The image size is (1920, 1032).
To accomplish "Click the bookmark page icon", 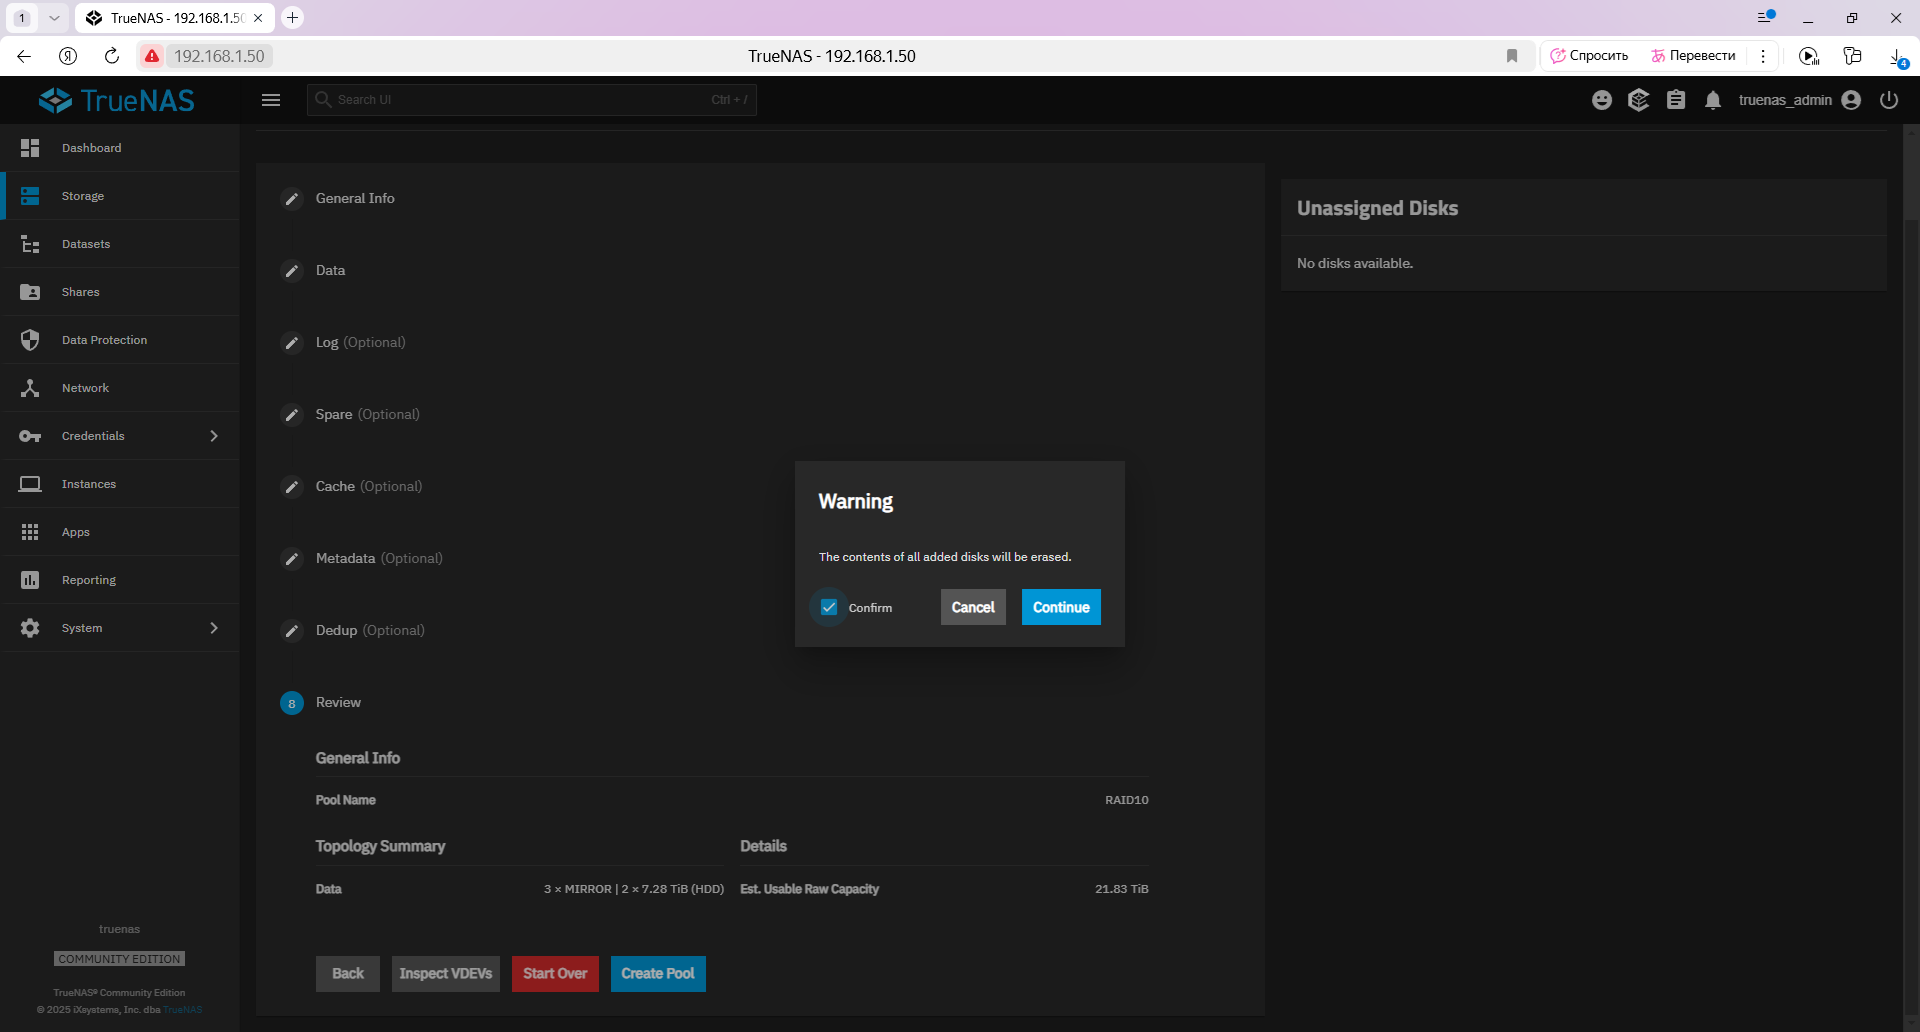I will [1512, 56].
